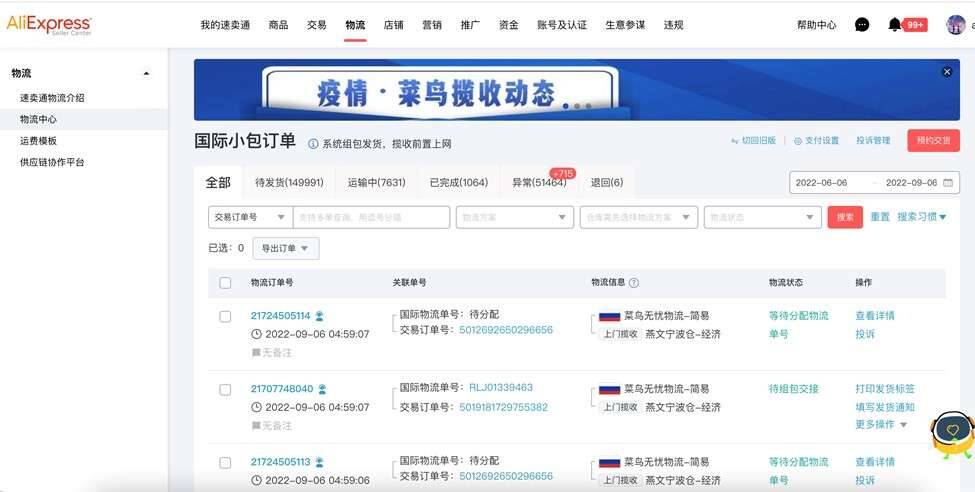Open 支付设置 settings link

pyautogui.click(x=816, y=141)
